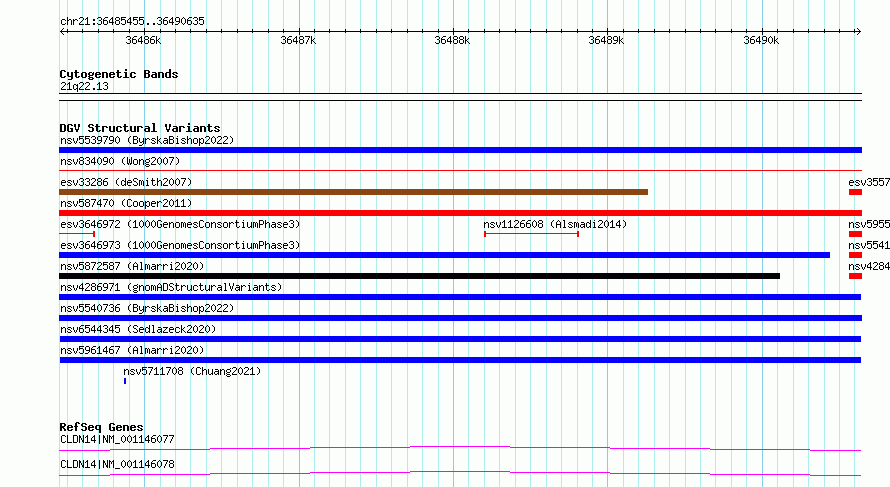This screenshot has height=487, width=890.
Task: Click the nsv5872587 (Almarri2020) label
Action: 132,266
